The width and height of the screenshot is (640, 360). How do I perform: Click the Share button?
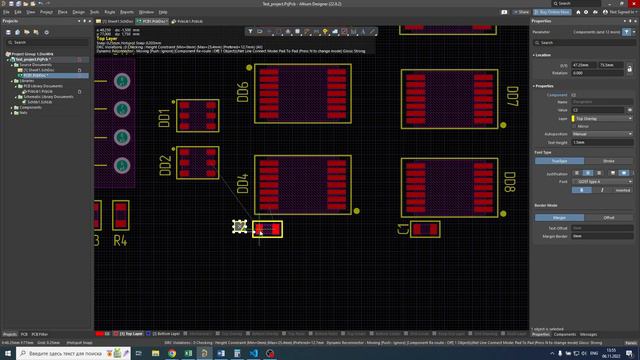tap(521, 12)
